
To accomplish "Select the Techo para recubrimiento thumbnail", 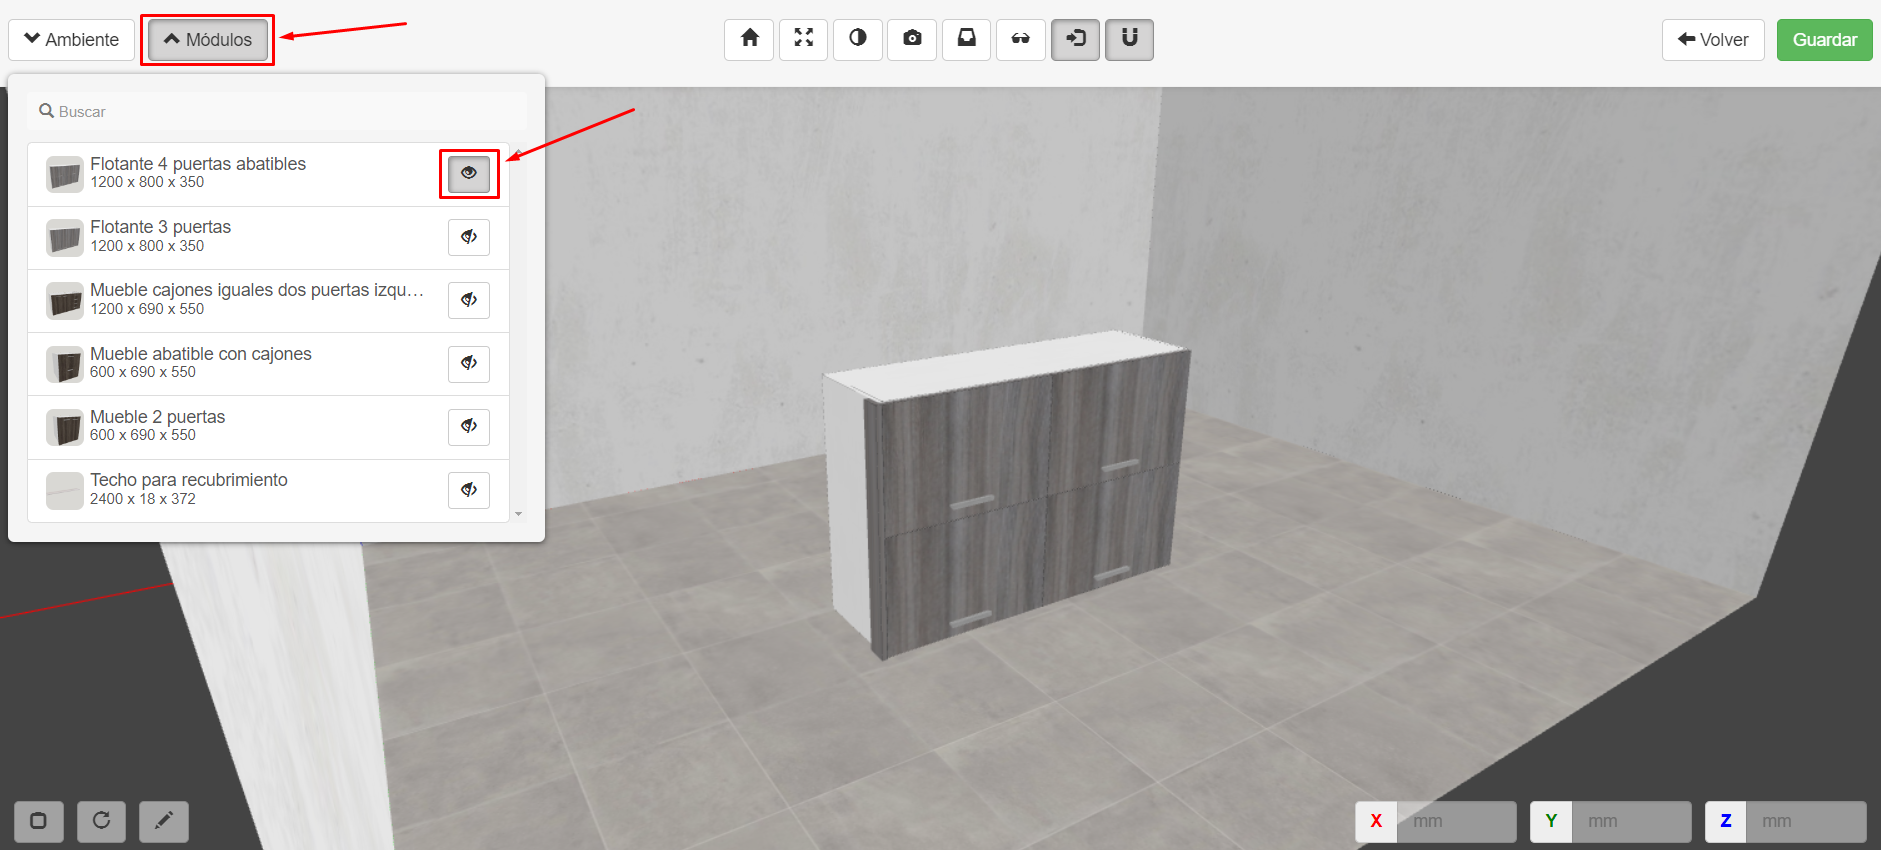I will click(x=65, y=491).
